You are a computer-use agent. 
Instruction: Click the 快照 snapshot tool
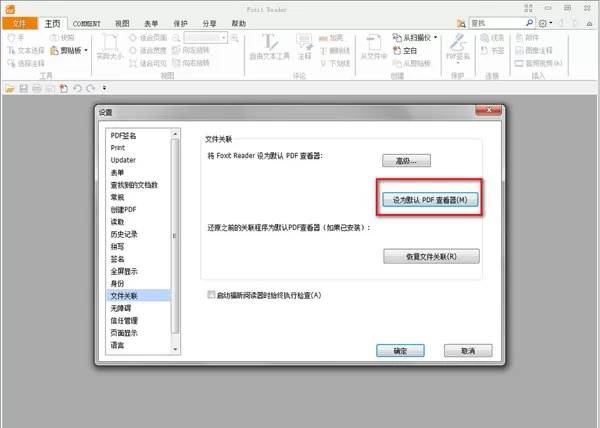pyautogui.click(x=62, y=37)
